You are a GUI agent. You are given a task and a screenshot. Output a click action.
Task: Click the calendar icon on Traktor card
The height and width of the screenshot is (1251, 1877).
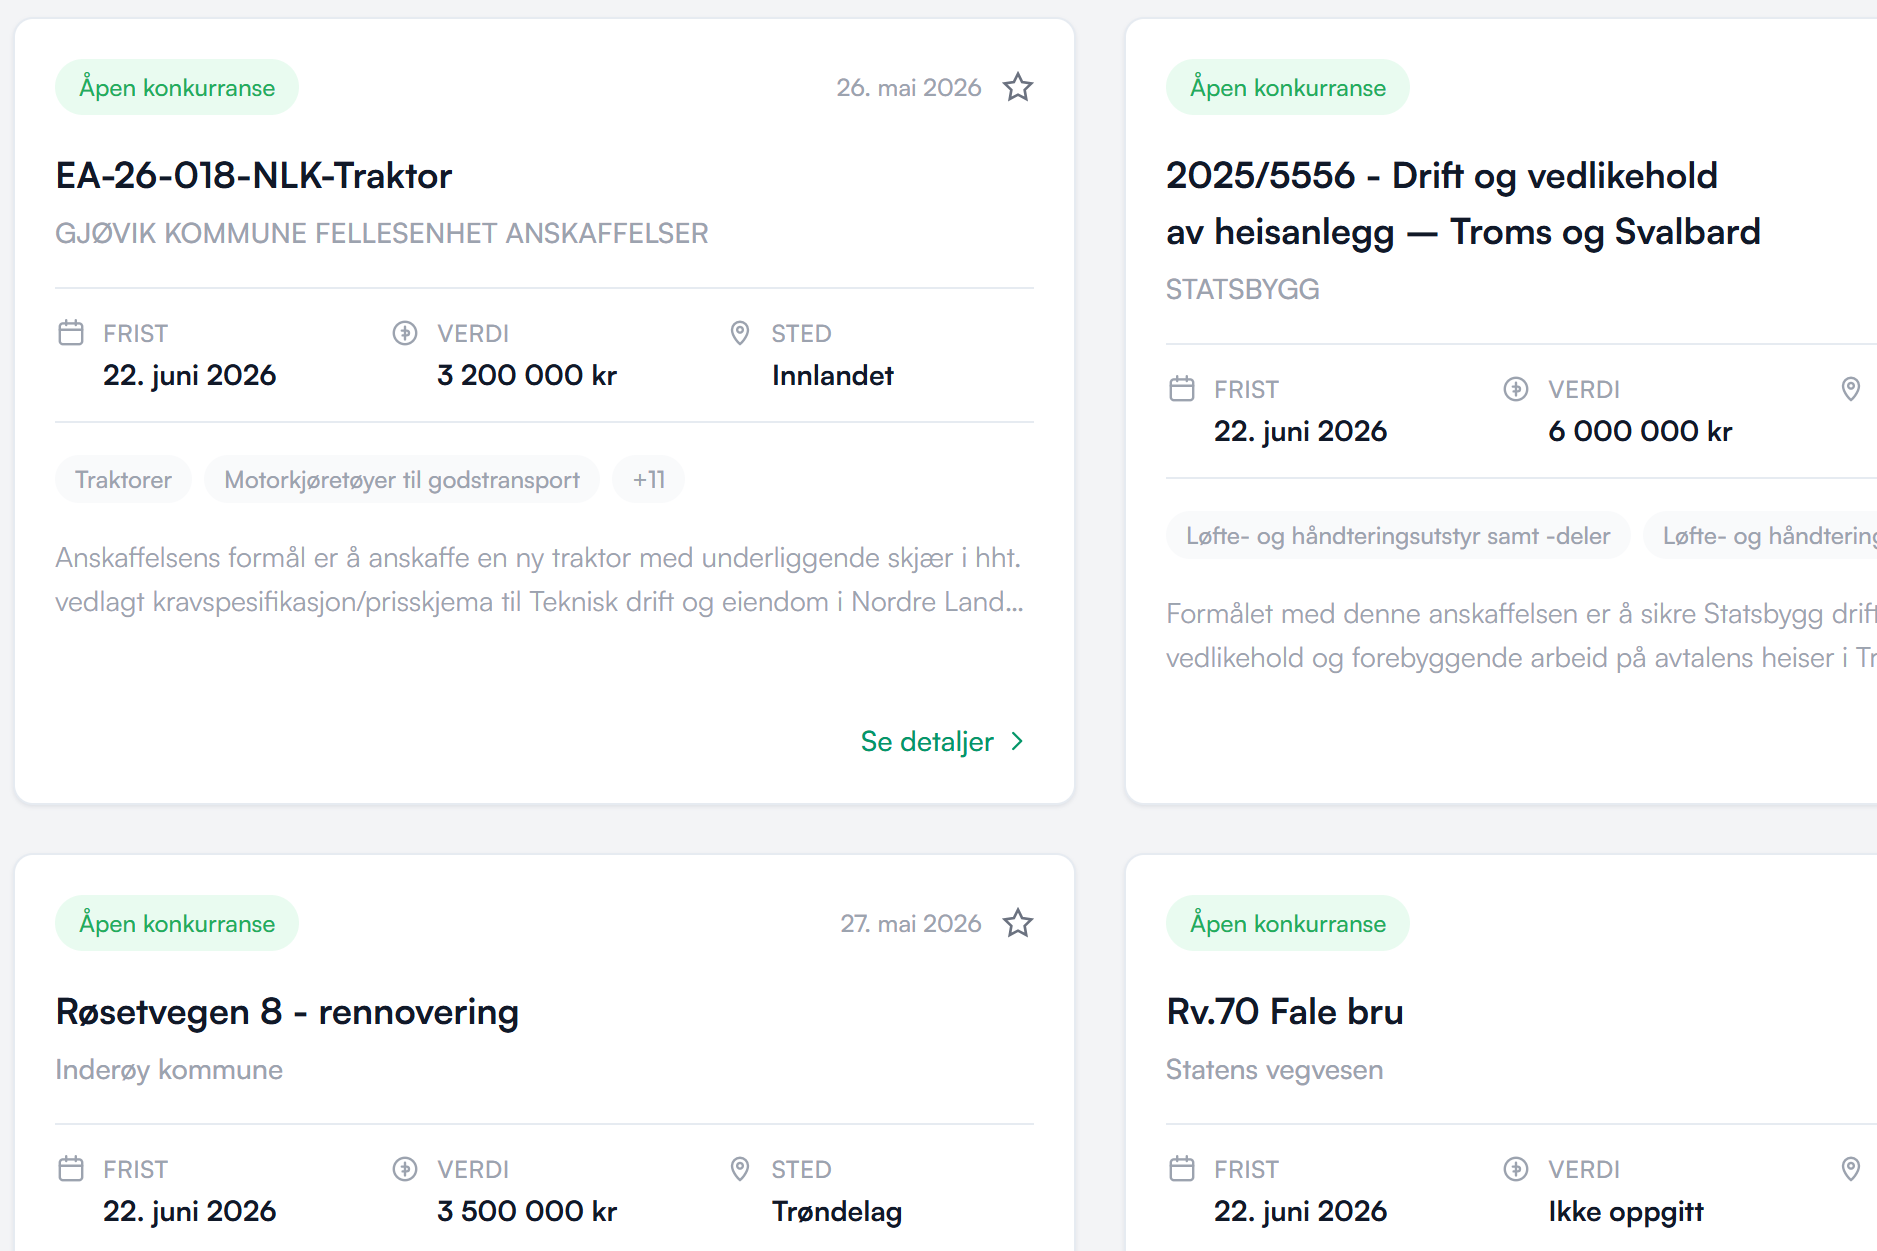tap(71, 333)
